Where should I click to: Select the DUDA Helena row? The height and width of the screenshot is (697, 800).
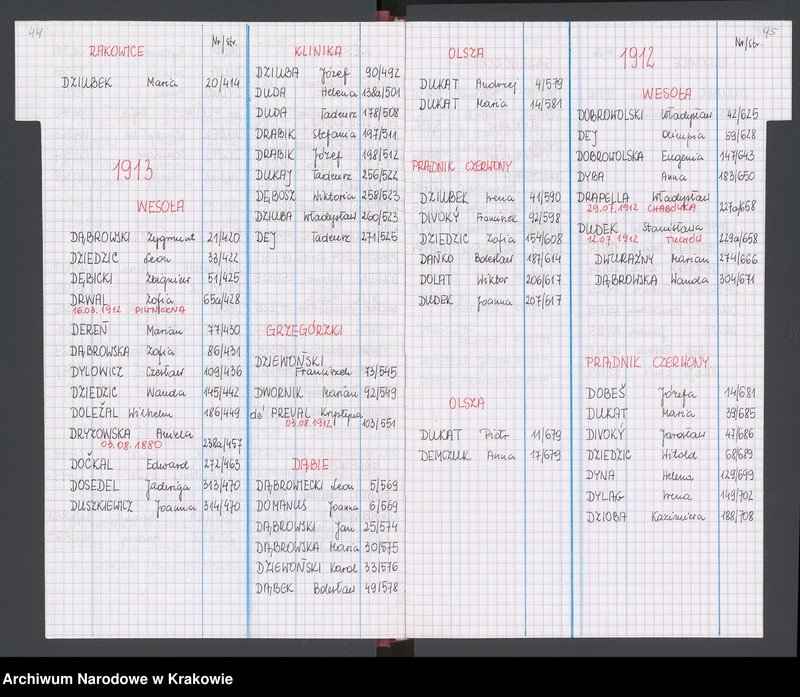[x=328, y=93]
